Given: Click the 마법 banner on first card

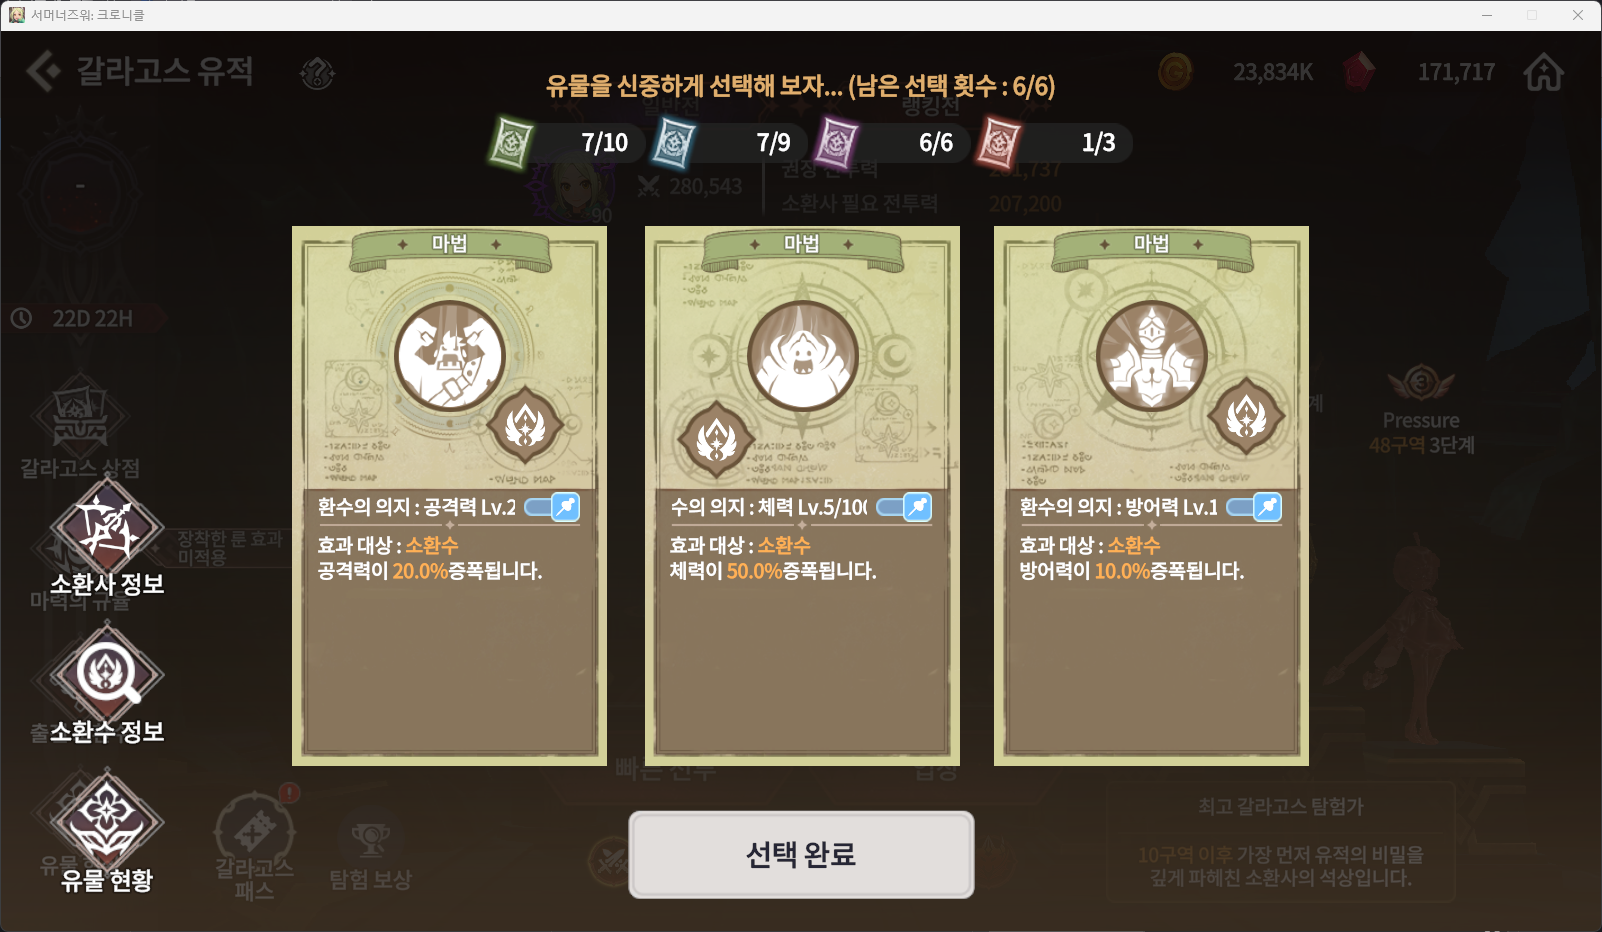Looking at the screenshot, I should pos(450,246).
